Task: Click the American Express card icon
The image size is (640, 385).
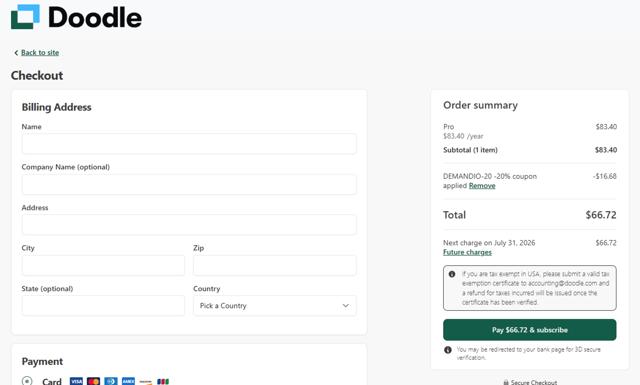Action: (128, 381)
